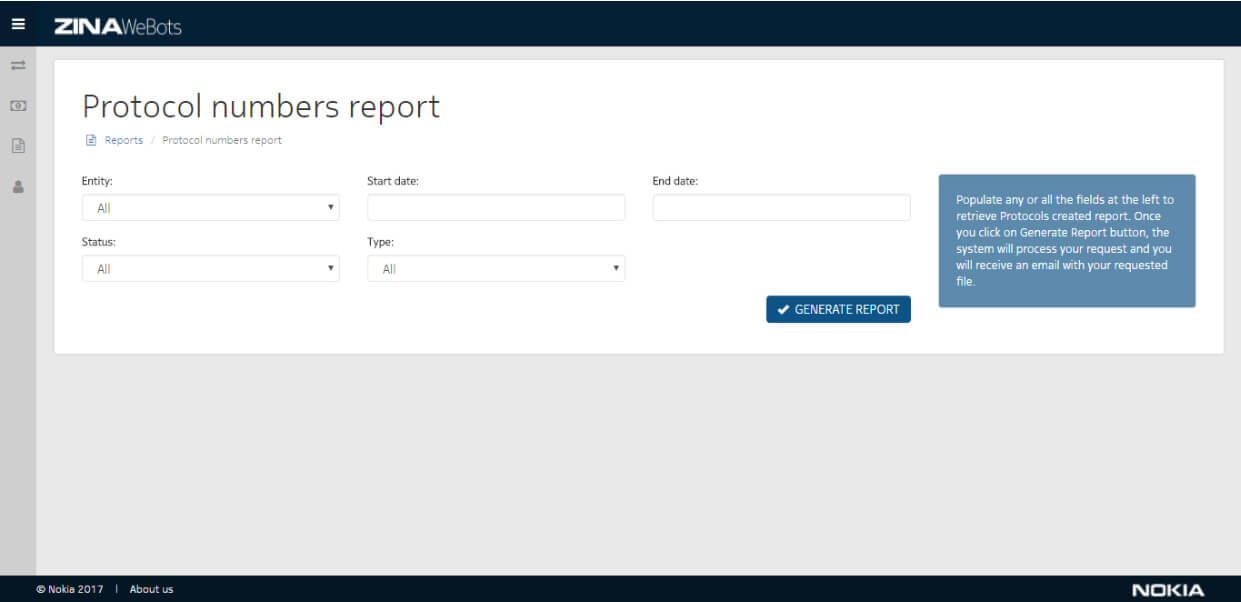Click into the End date field

pos(781,208)
